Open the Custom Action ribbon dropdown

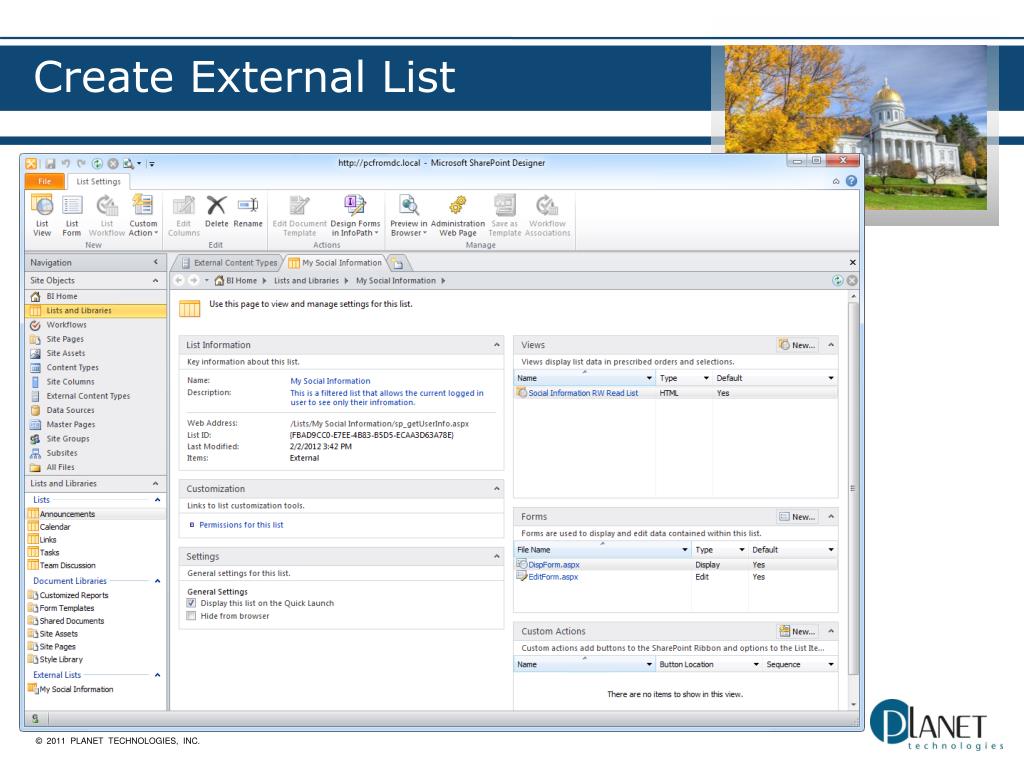click(x=143, y=215)
